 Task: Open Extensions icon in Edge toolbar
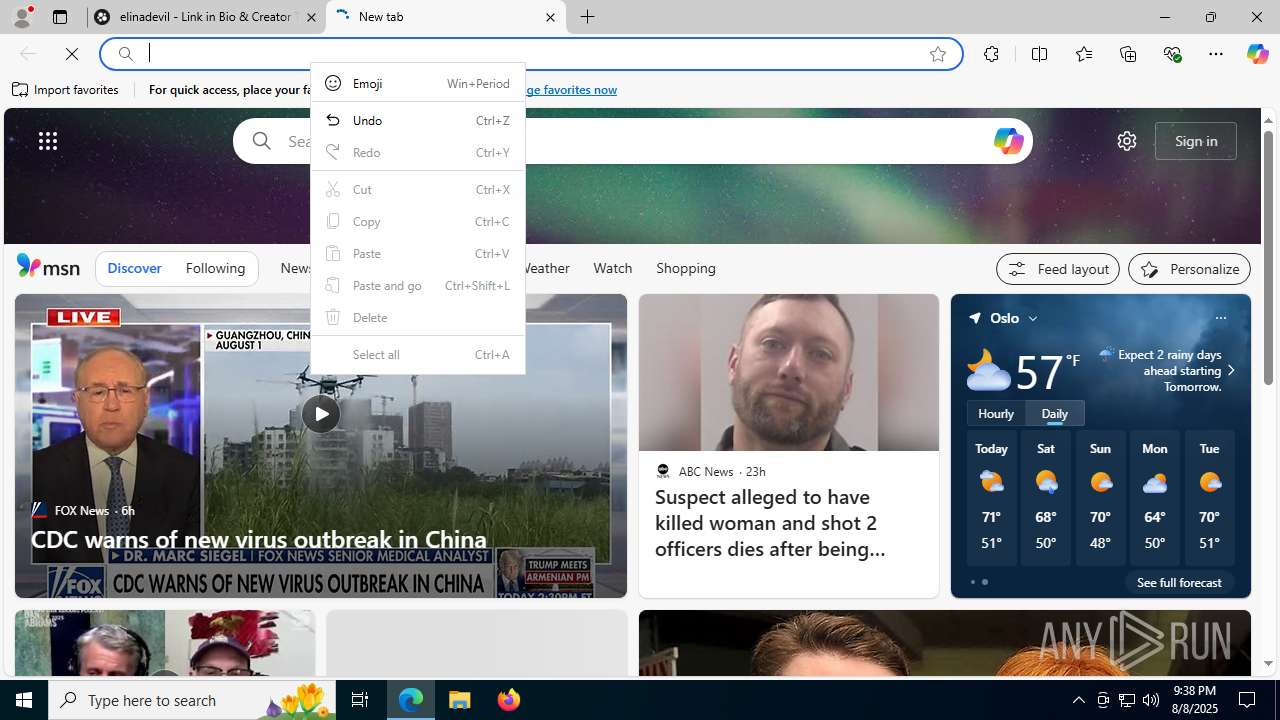click(991, 54)
